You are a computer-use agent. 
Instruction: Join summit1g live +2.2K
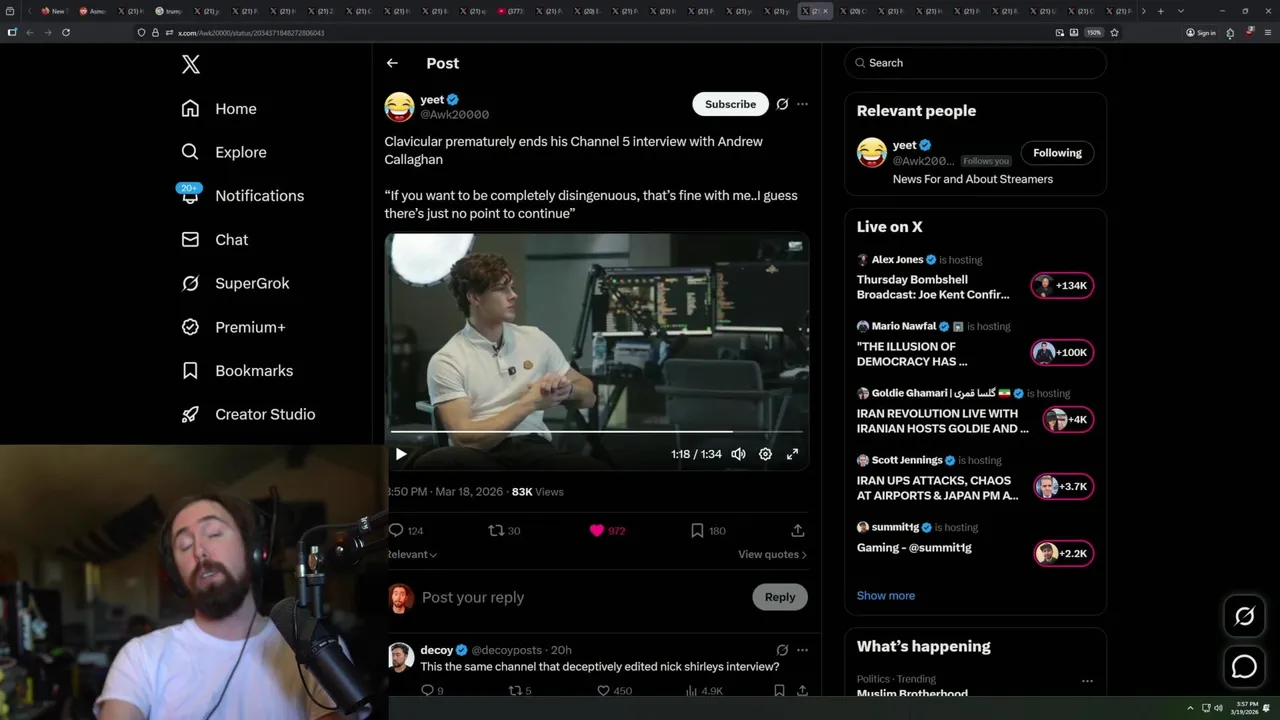pos(1063,554)
